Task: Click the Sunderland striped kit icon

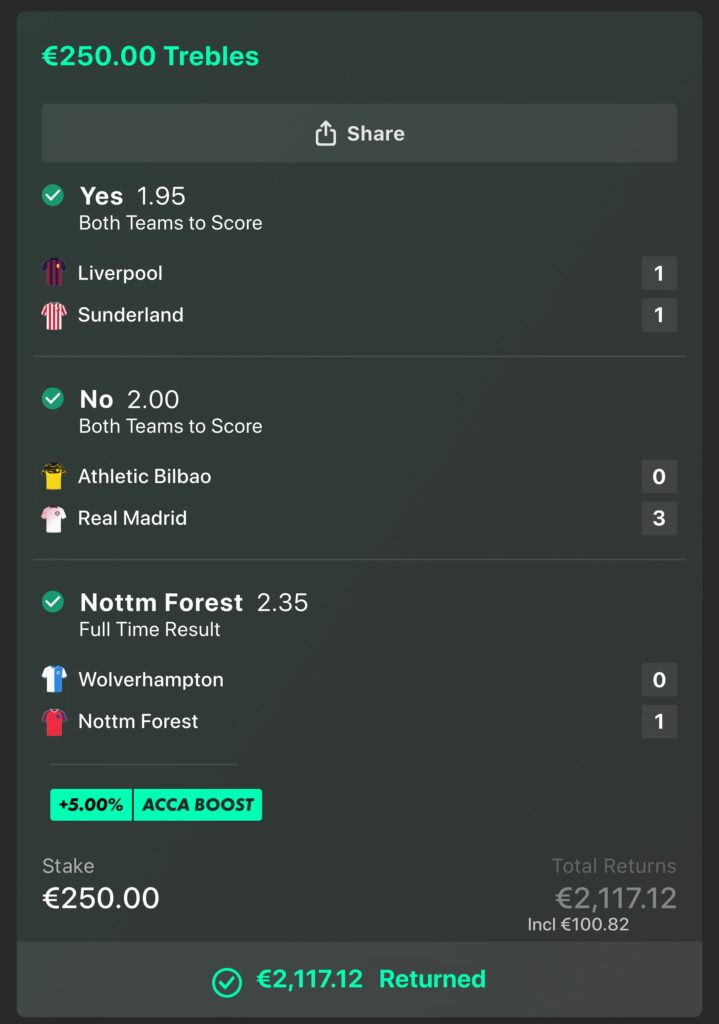Action: coord(53,315)
